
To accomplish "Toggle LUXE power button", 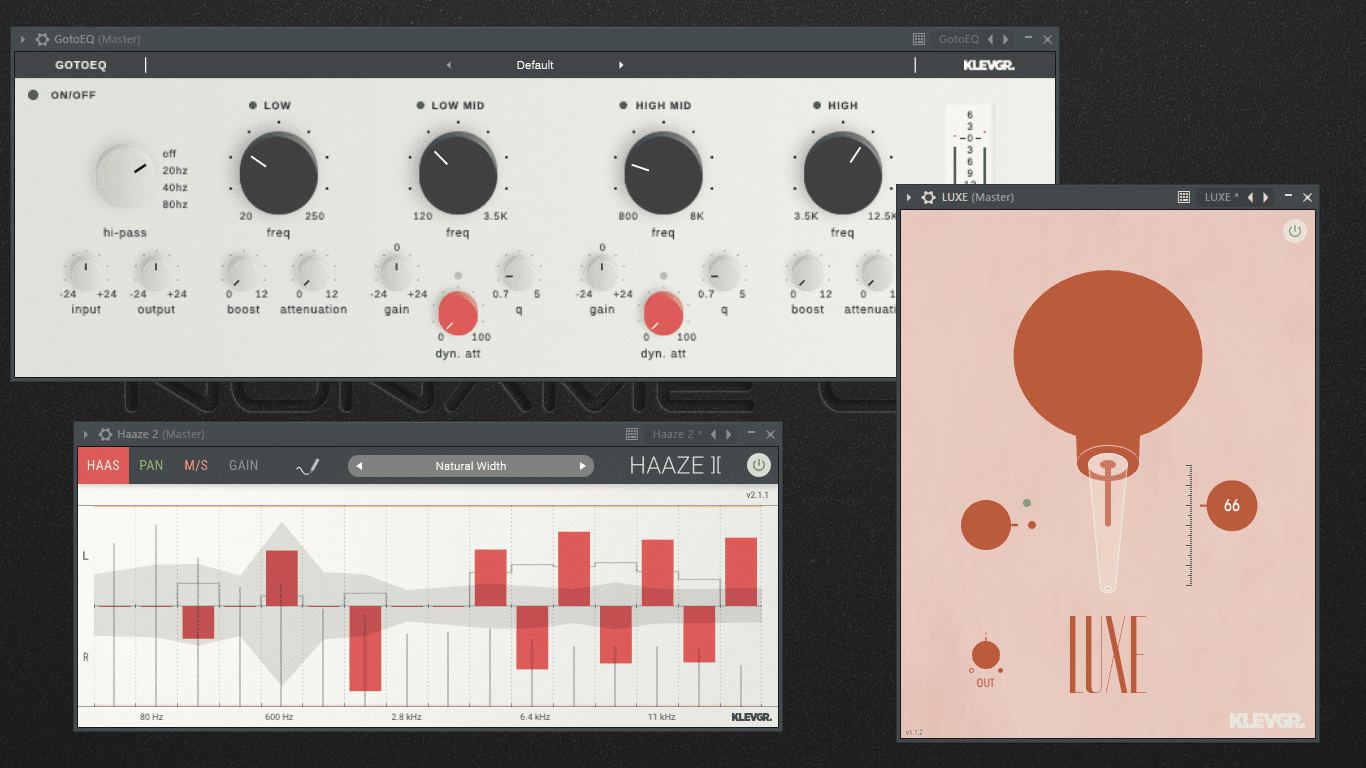I will (x=1295, y=231).
